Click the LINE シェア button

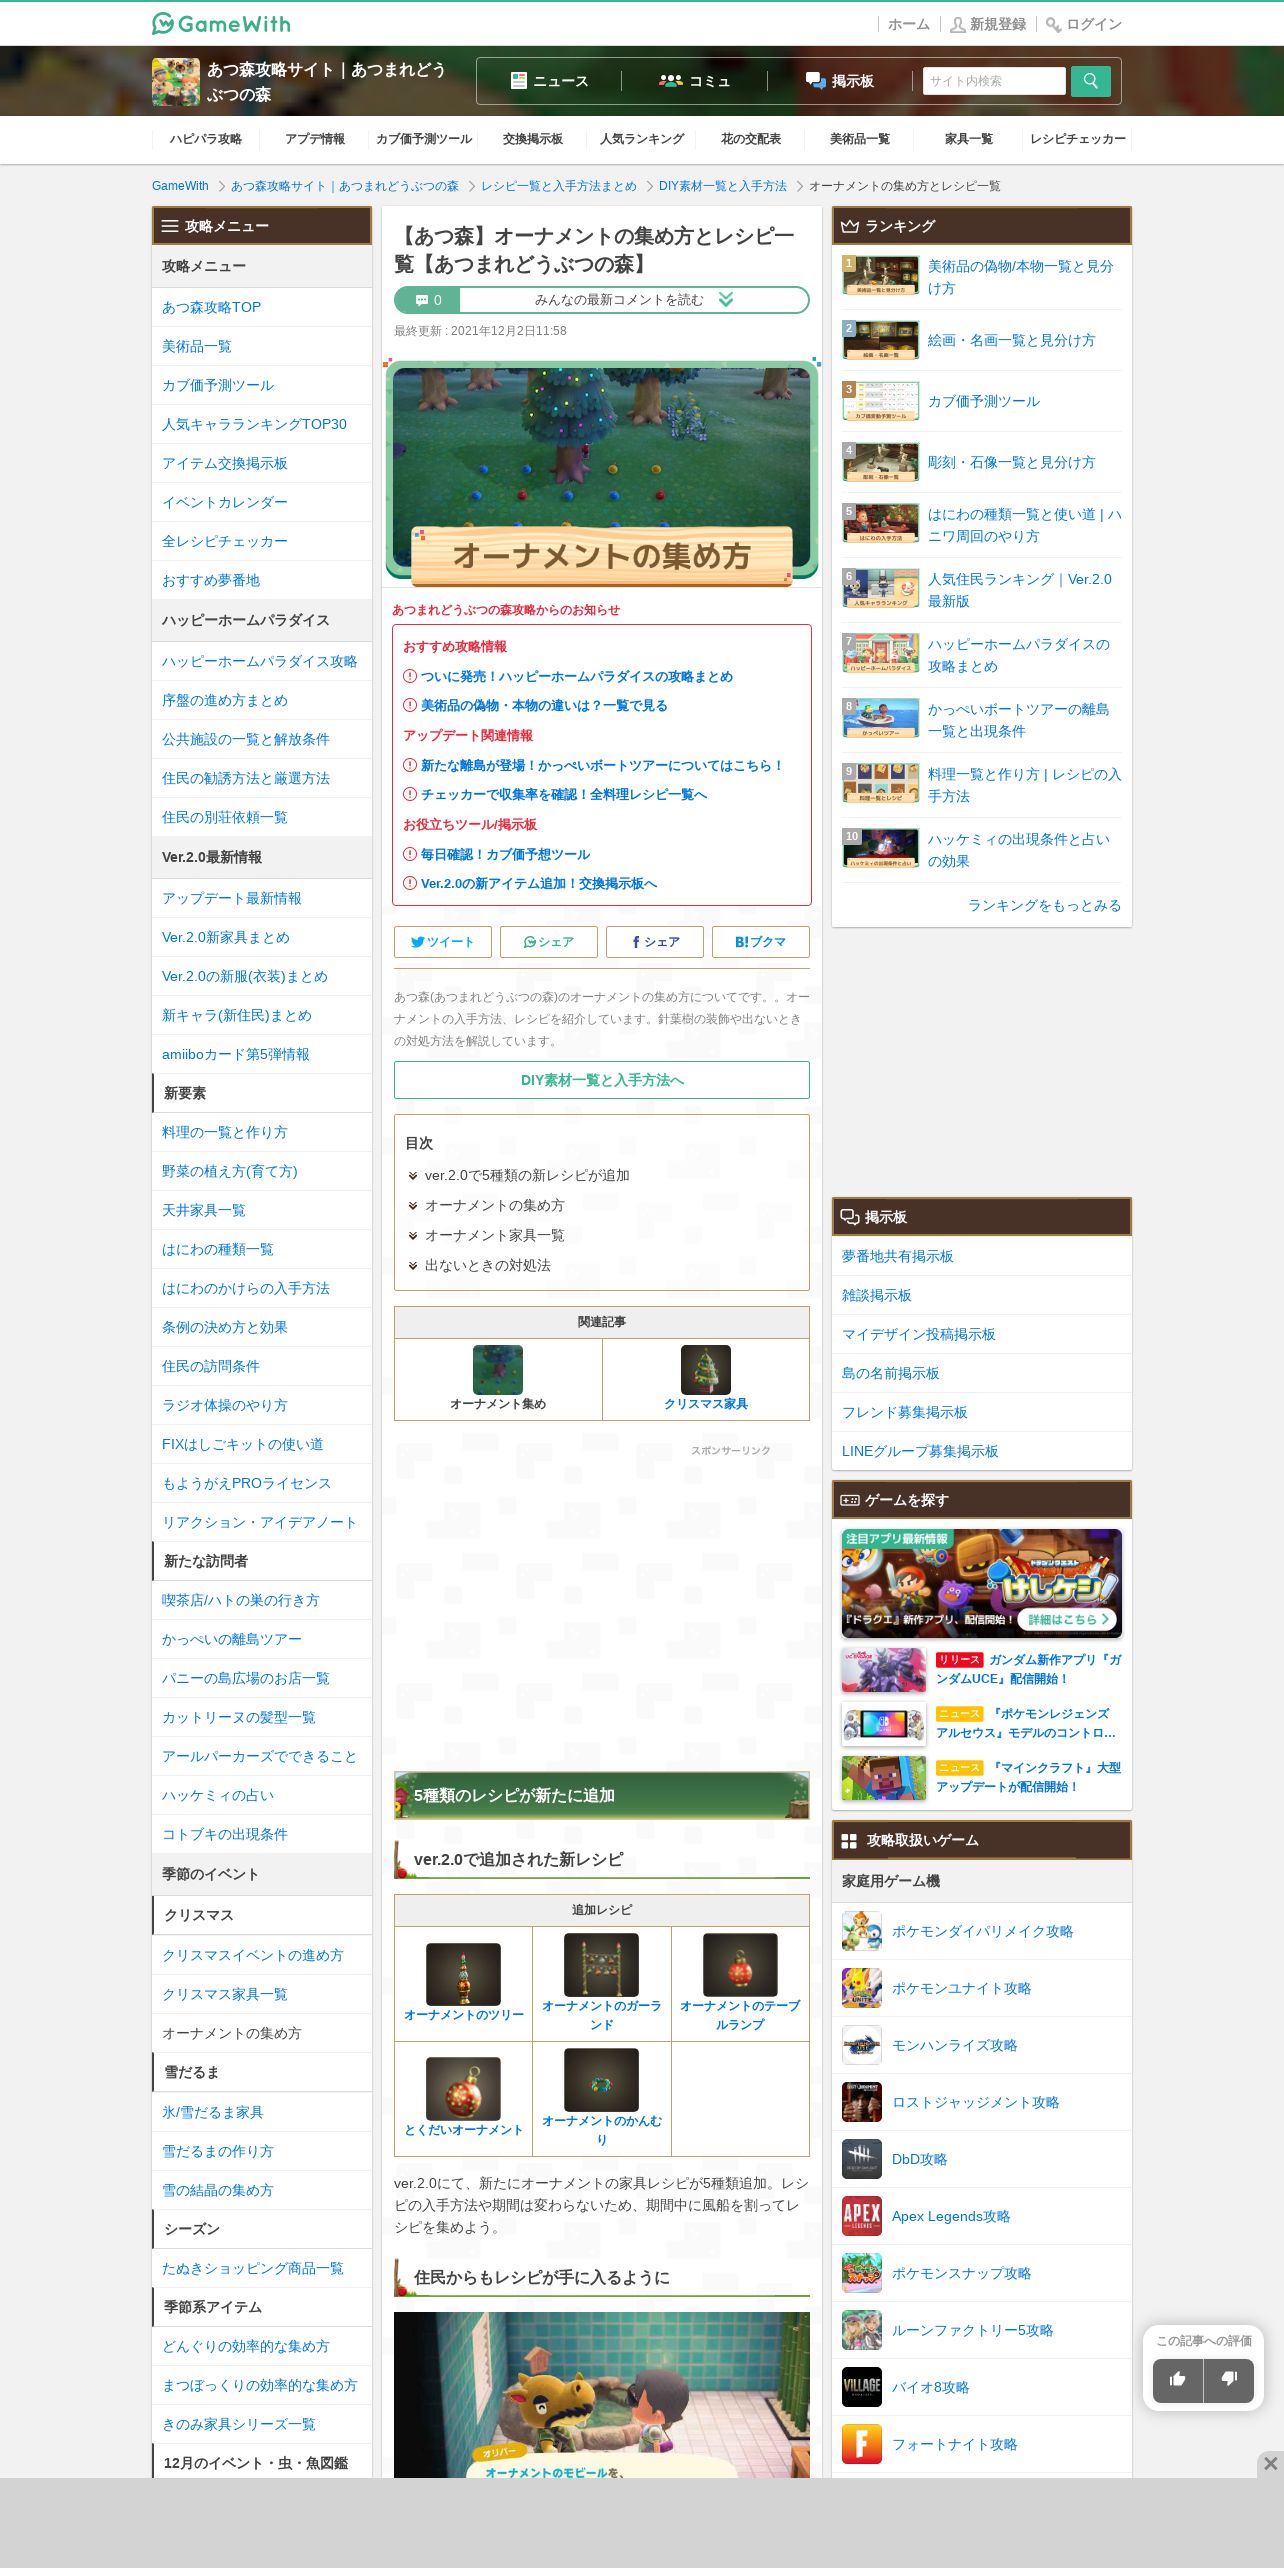(549, 942)
